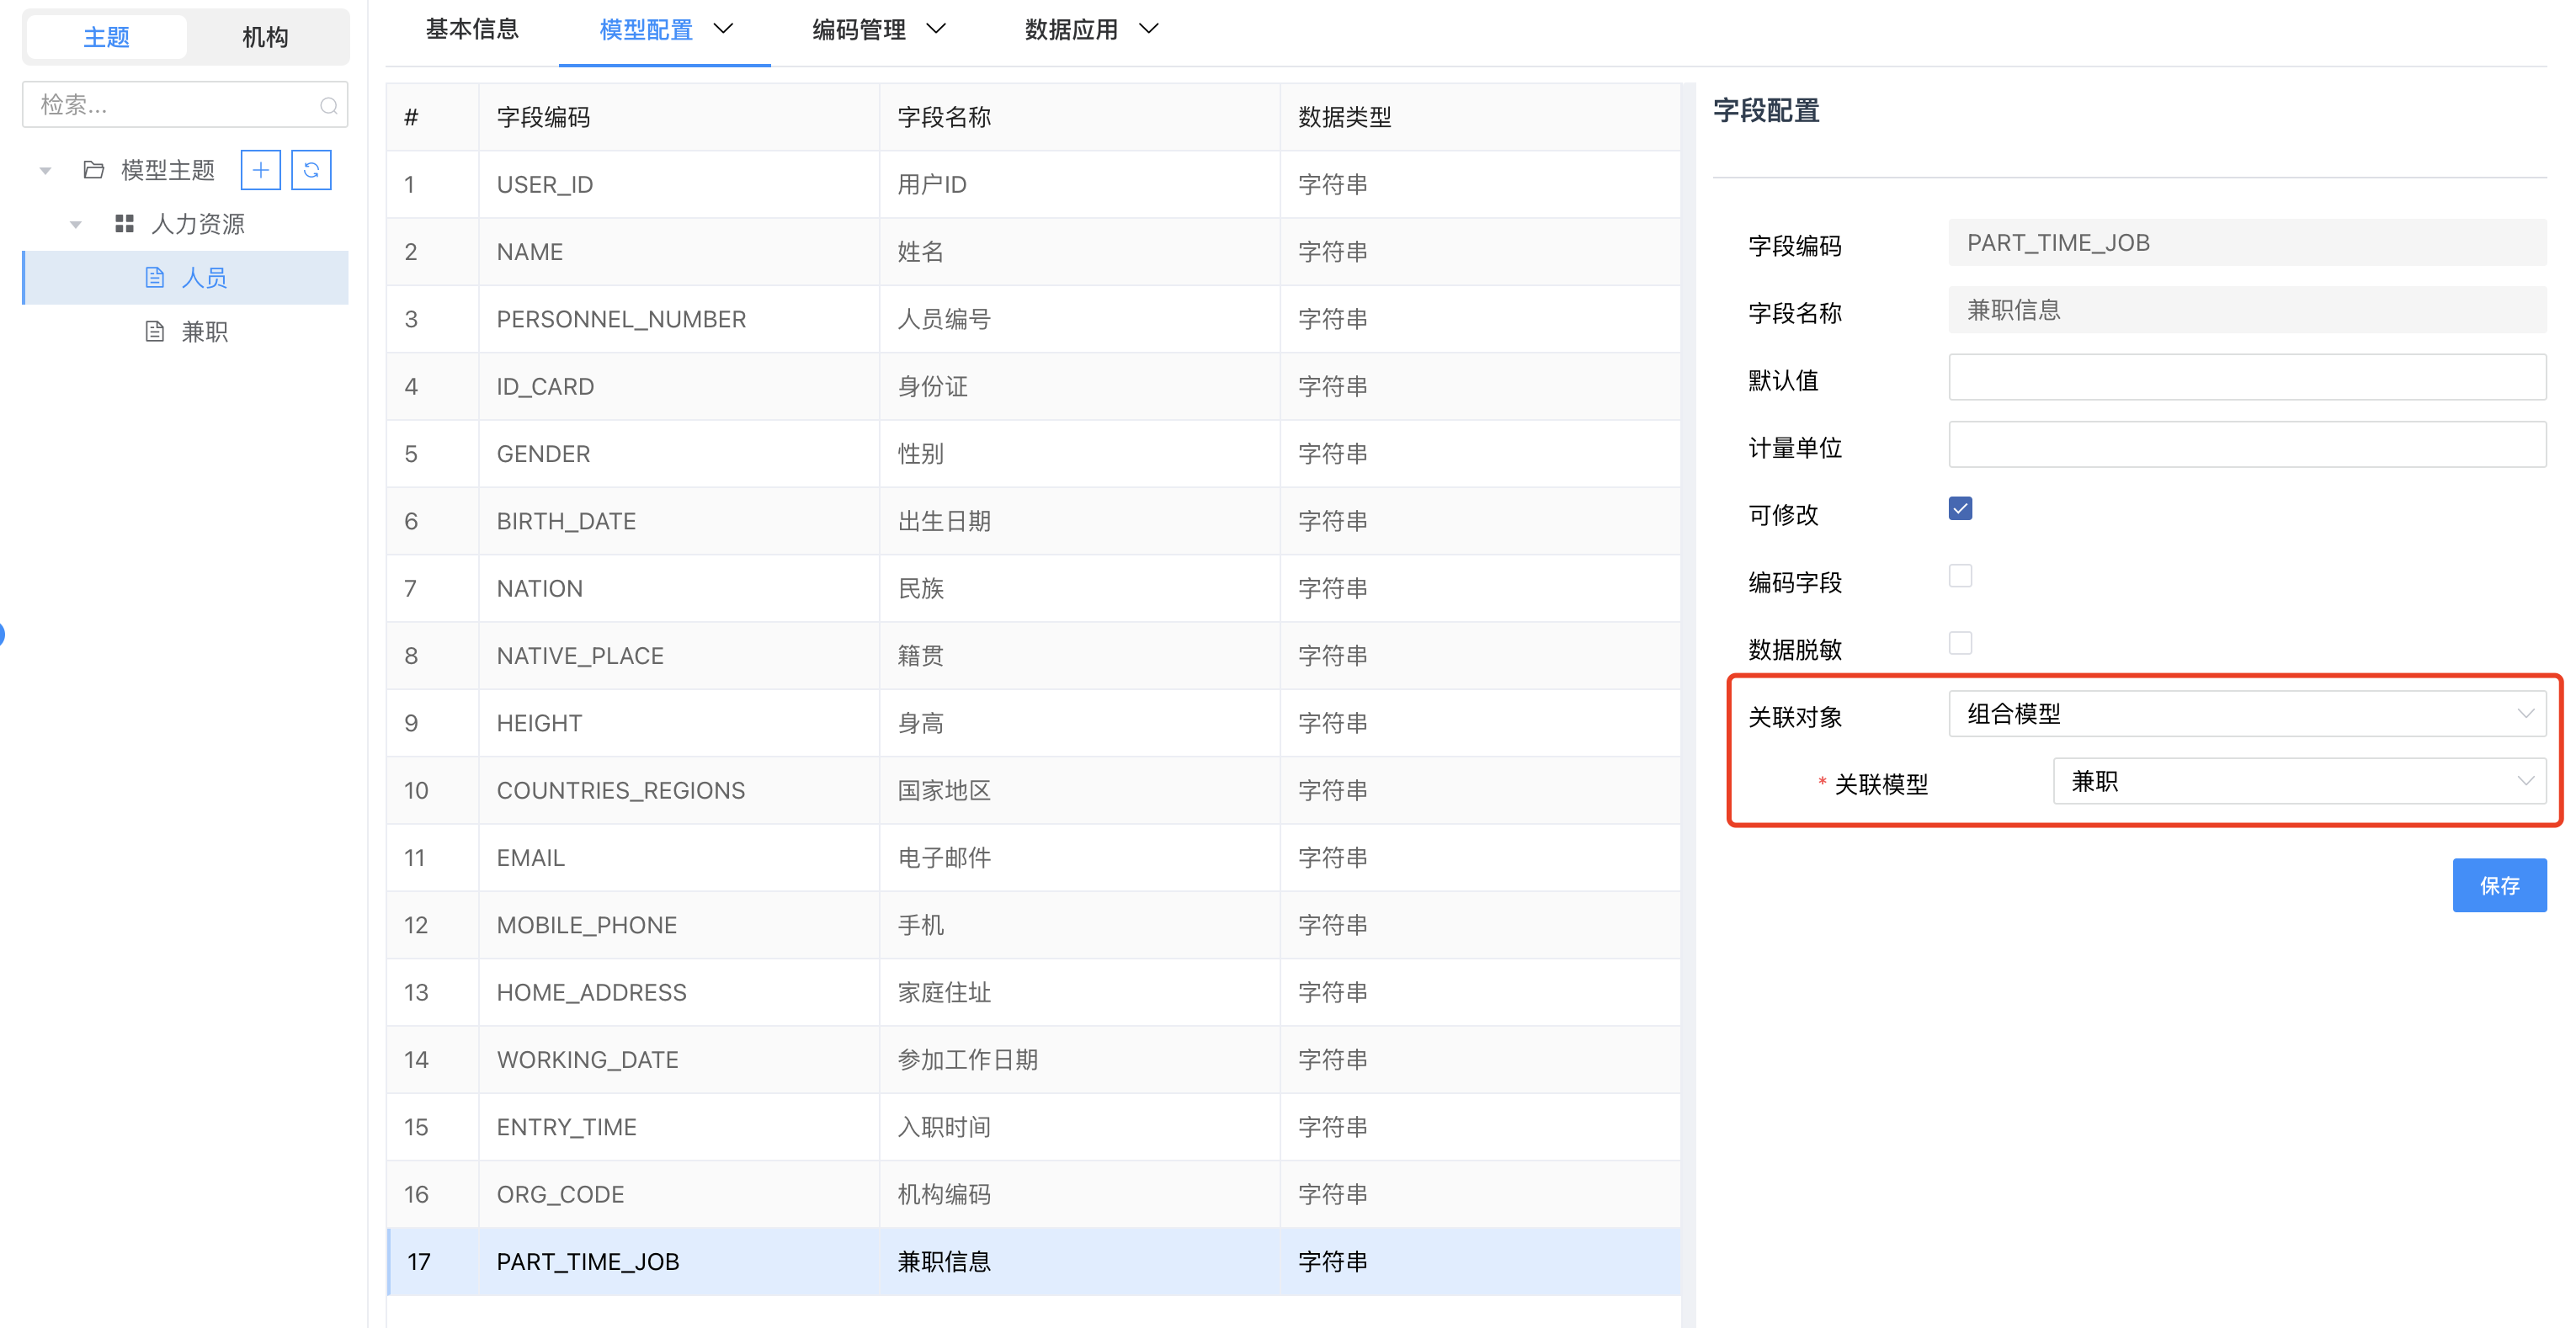2576x1328 pixels.
Task: Expand the 数据应用 menu chevron
Action: [1149, 29]
